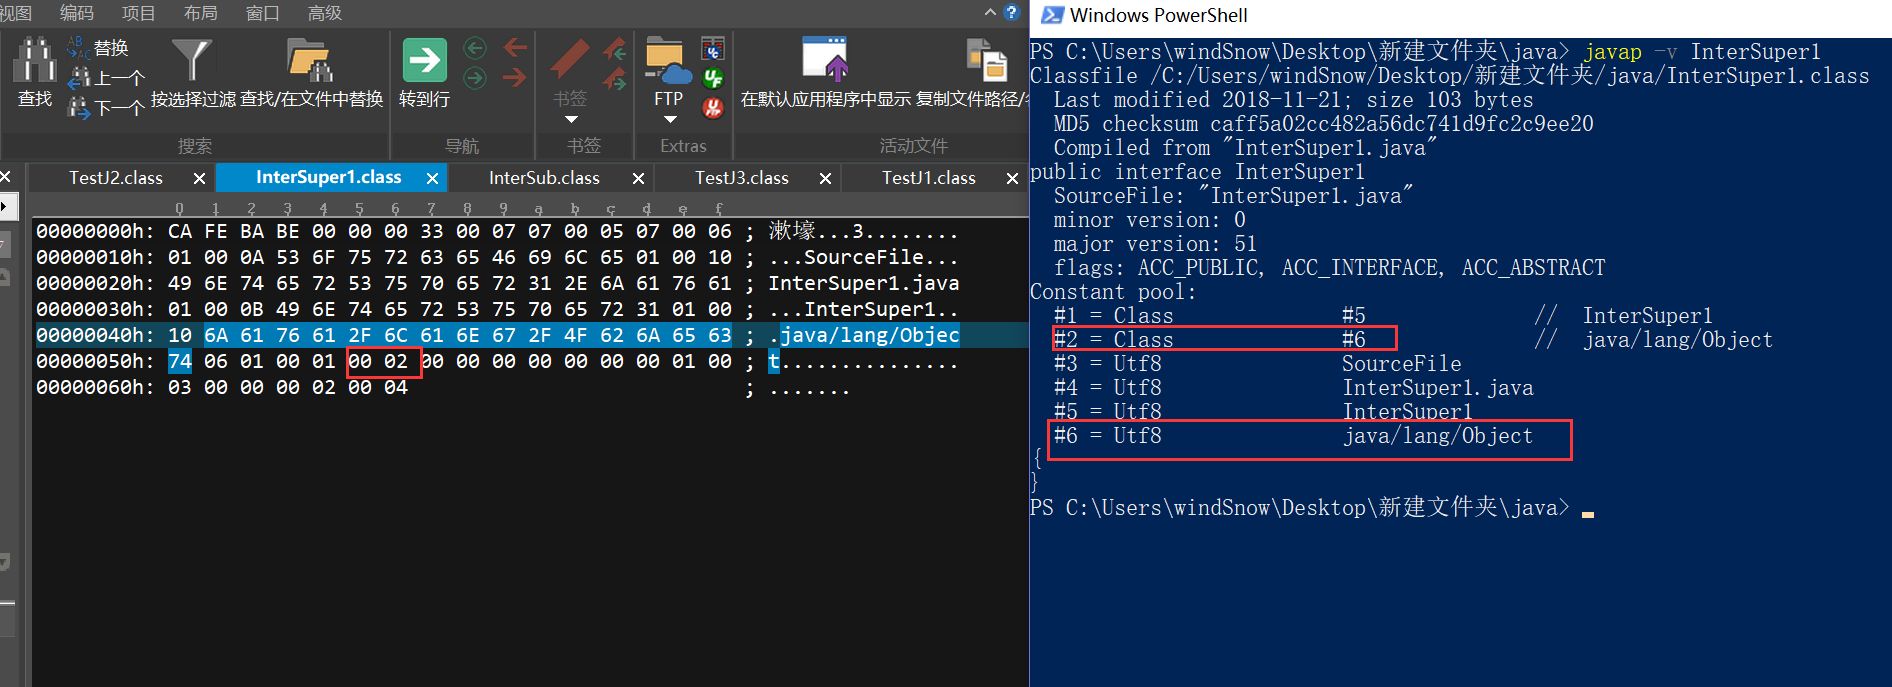1892x687 pixels.
Task: Open the 项目 menu
Action: pos(138,13)
